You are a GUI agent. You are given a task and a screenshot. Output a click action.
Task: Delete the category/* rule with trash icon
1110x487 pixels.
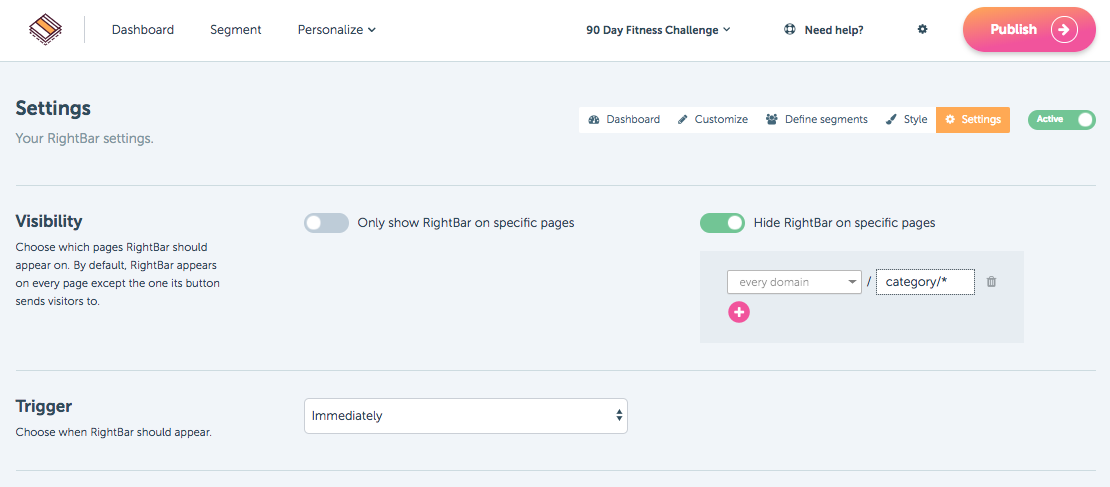pos(991,282)
